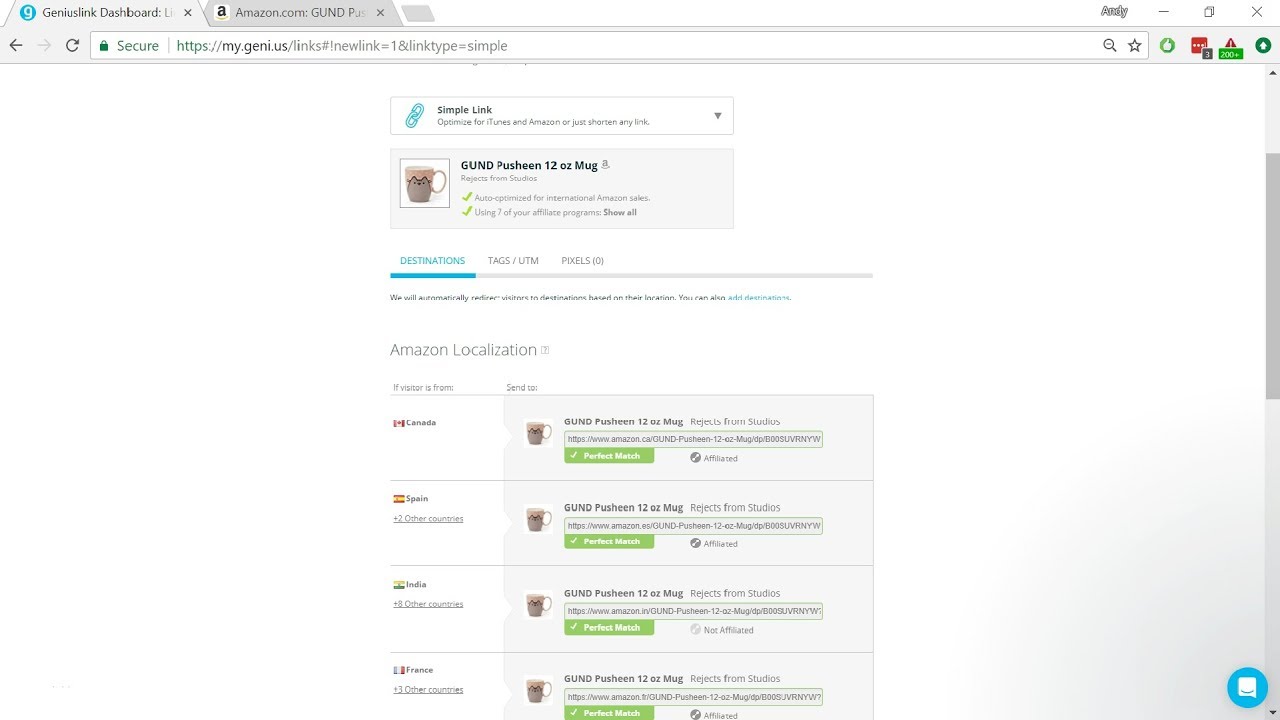Click the mug thumbnail in France row
The image size is (1280, 720).
click(538, 690)
